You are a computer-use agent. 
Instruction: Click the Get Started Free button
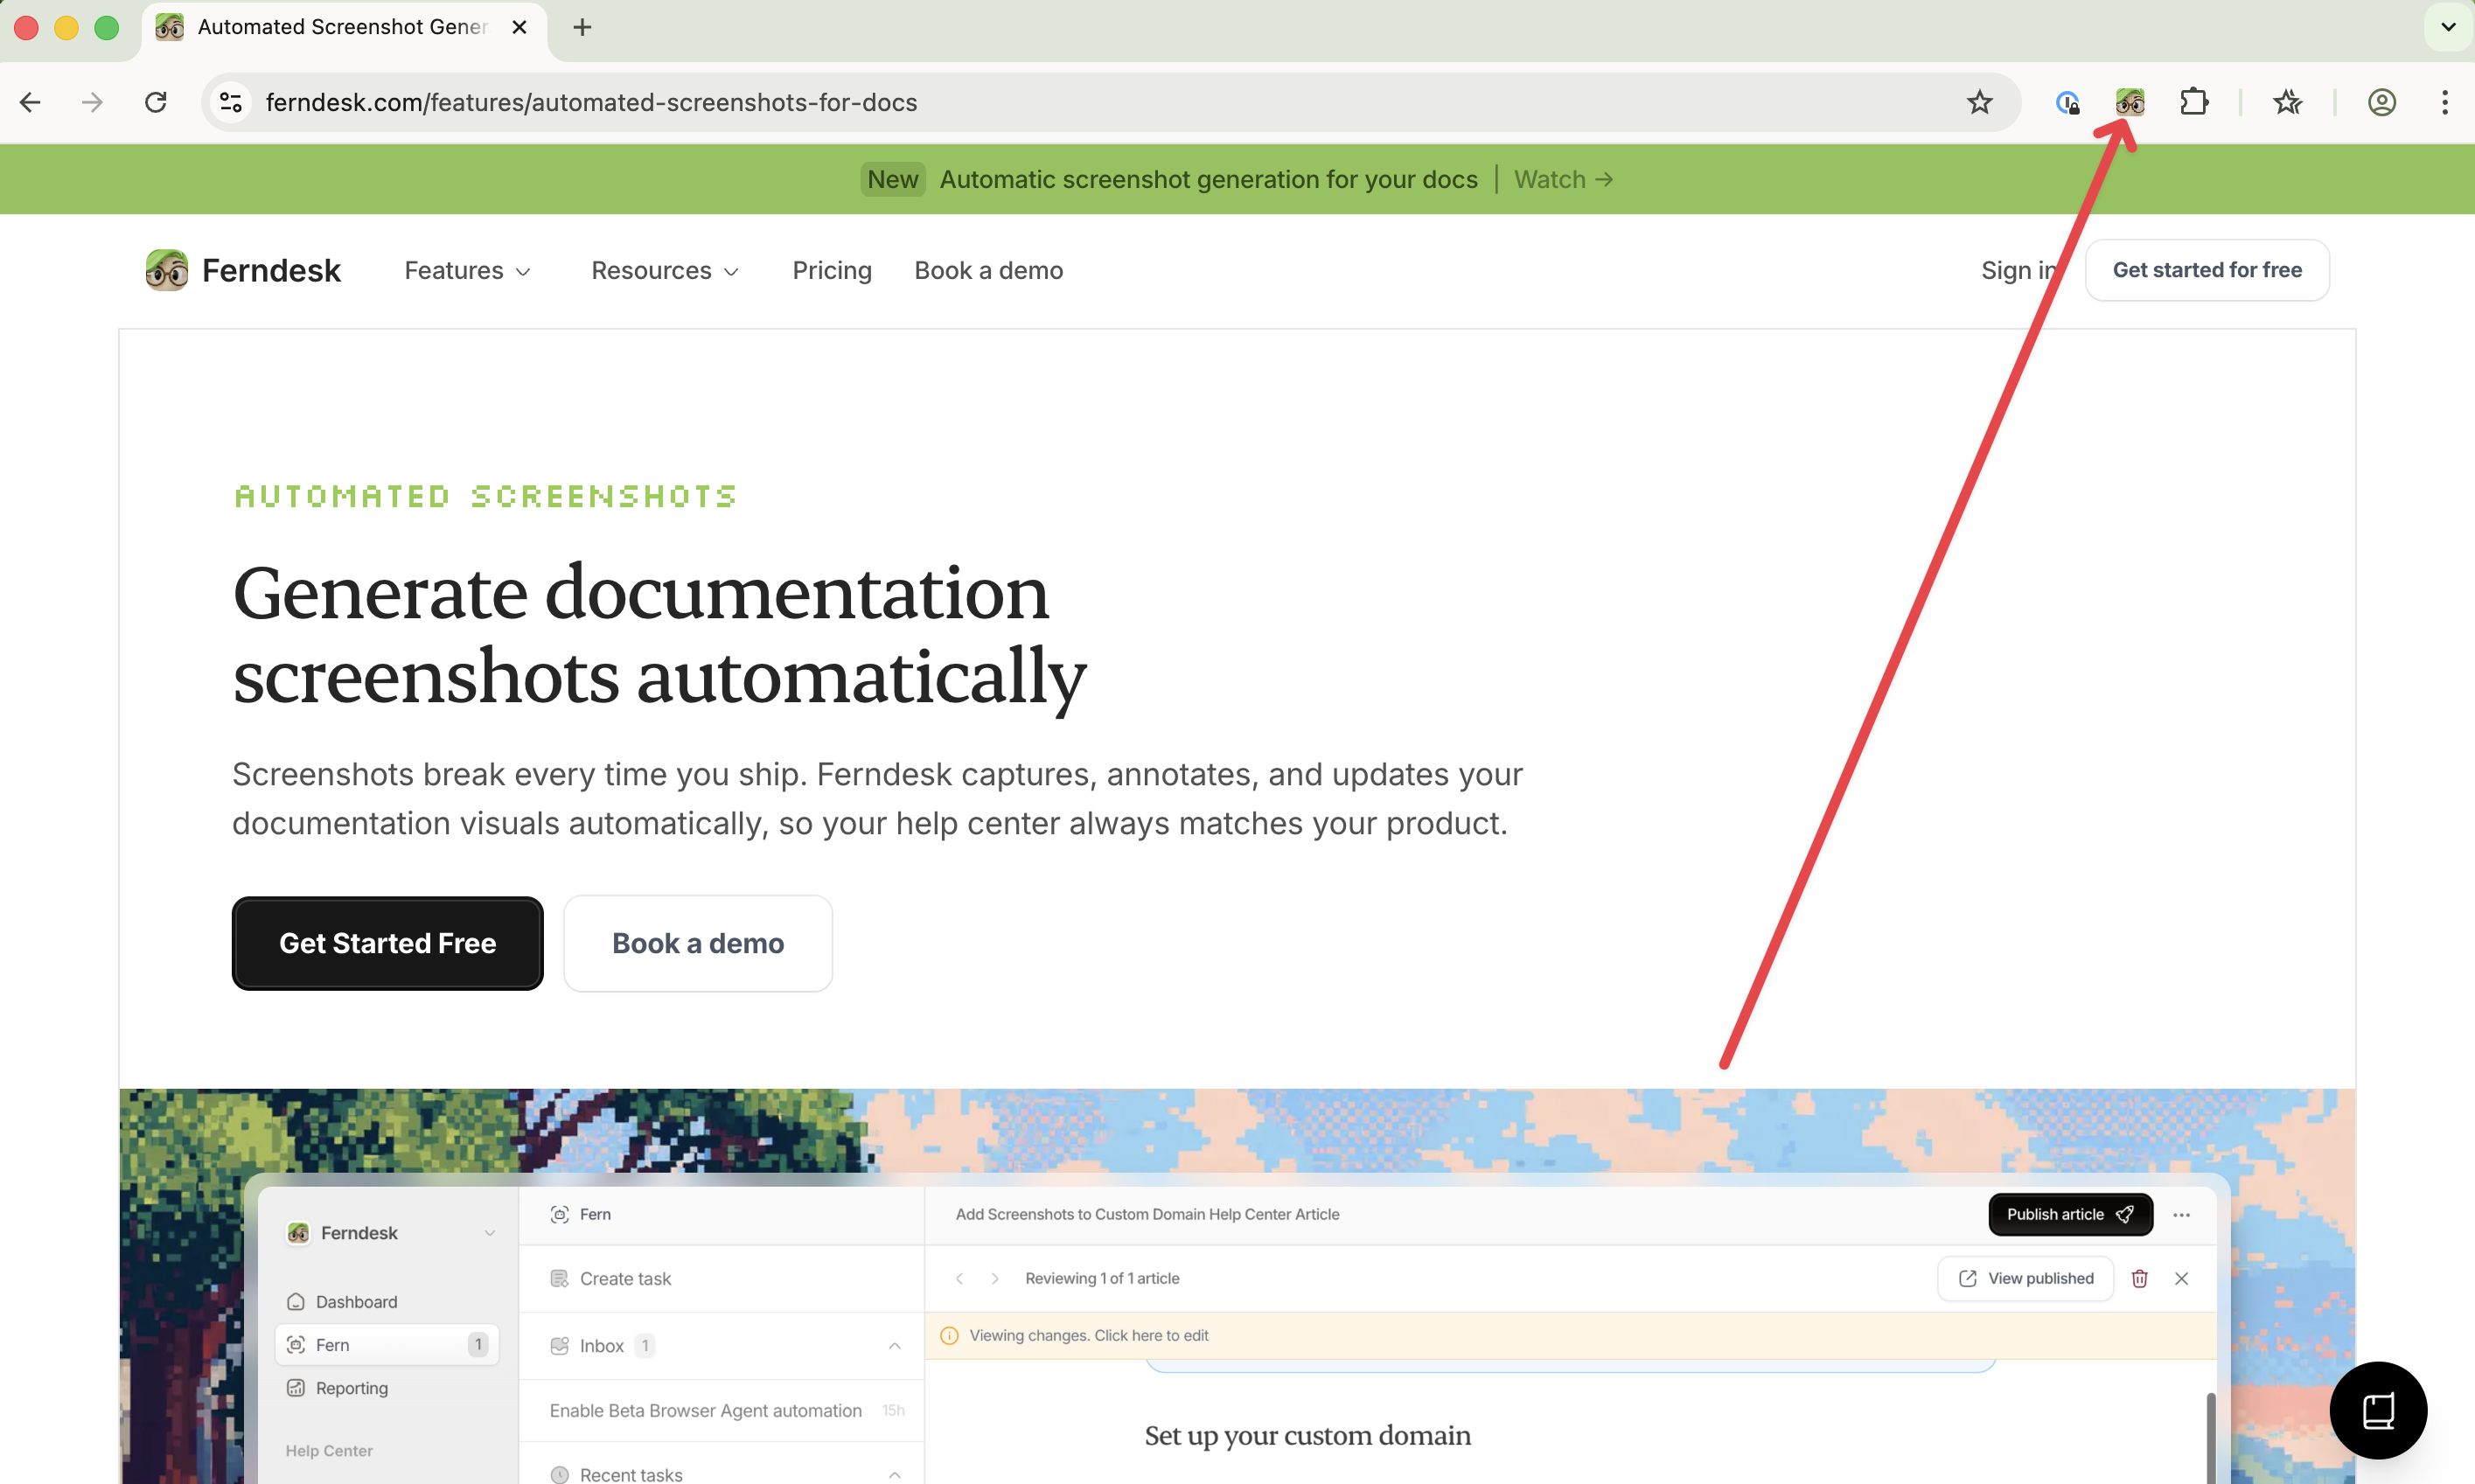[387, 943]
